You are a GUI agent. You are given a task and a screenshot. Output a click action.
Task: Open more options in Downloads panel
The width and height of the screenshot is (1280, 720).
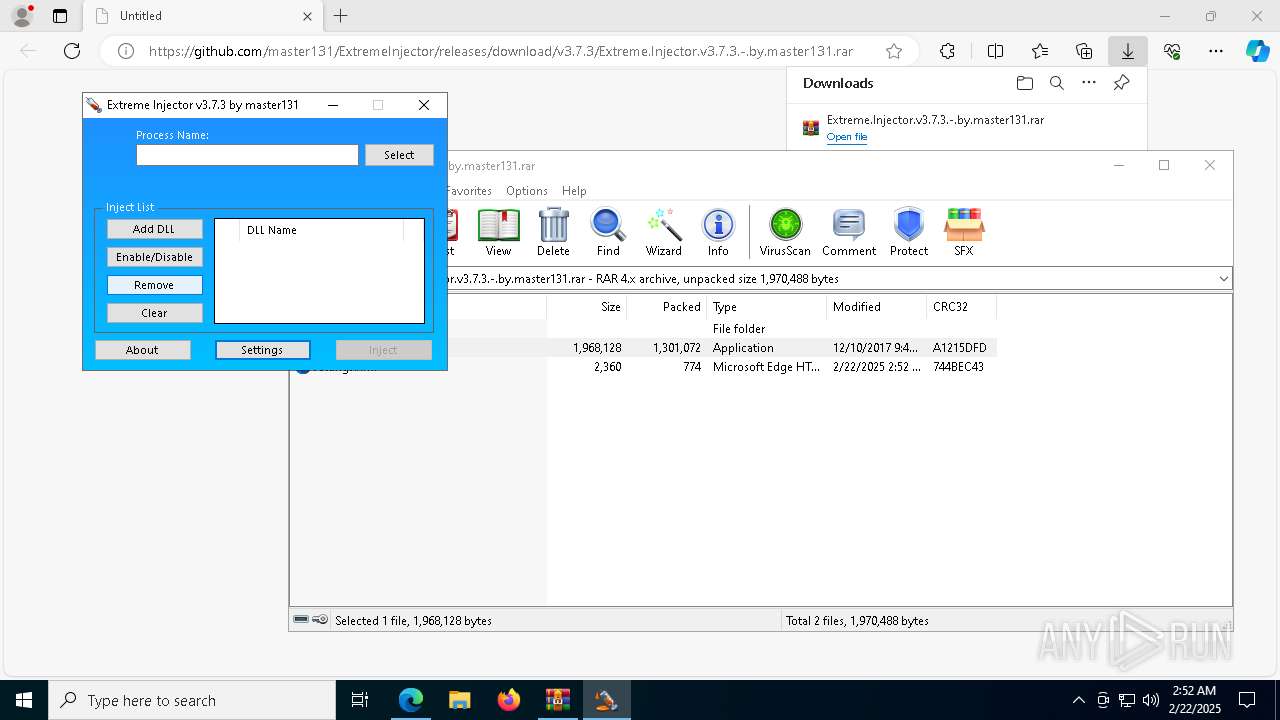[x=1089, y=83]
